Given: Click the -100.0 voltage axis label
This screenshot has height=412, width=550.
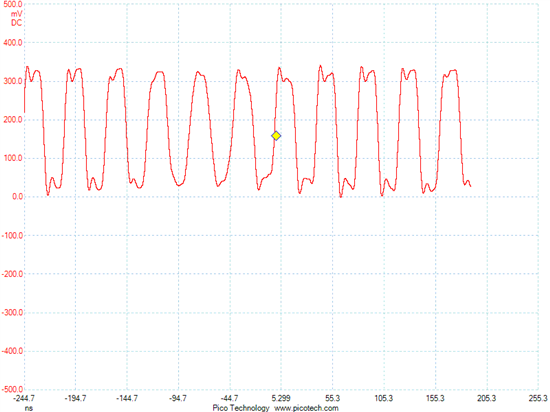Looking at the screenshot, I should tap(12, 236).
